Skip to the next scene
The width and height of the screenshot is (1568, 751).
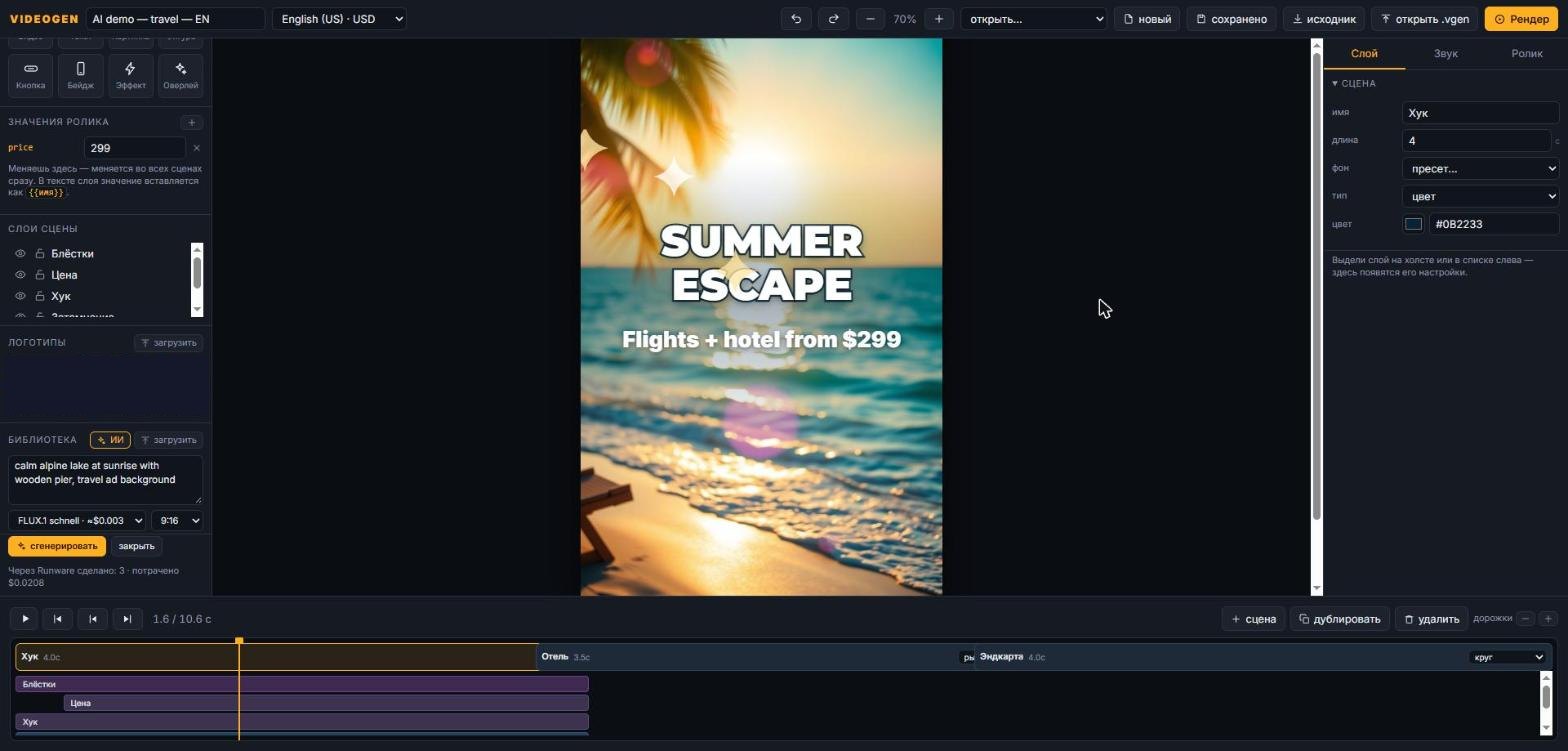click(x=127, y=619)
